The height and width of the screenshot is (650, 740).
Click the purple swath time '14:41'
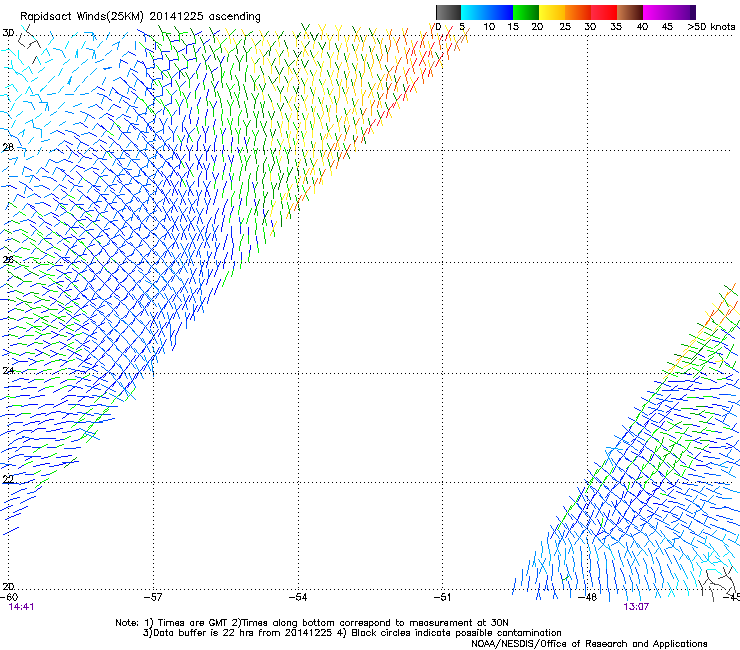coord(22,607)
